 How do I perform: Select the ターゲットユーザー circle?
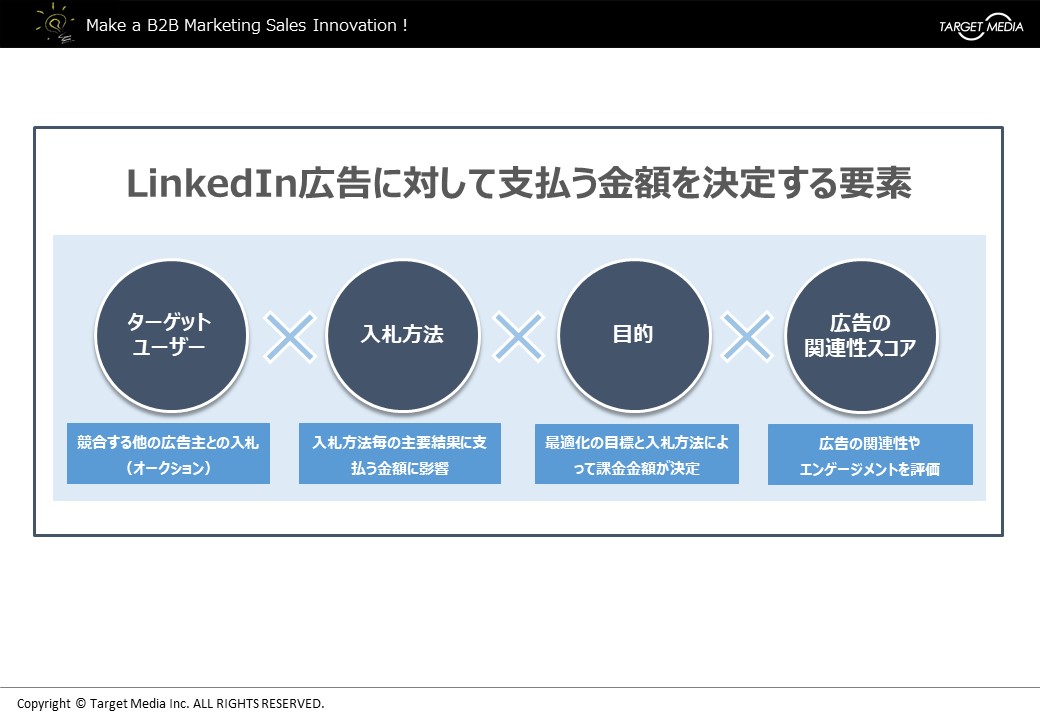point(171,335)
